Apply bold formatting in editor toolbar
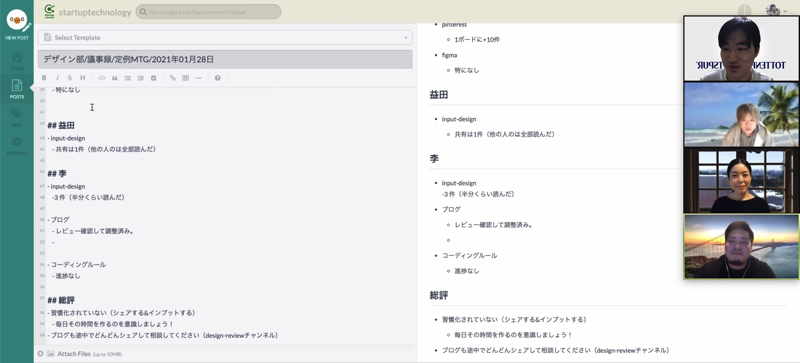 [44, 78]
